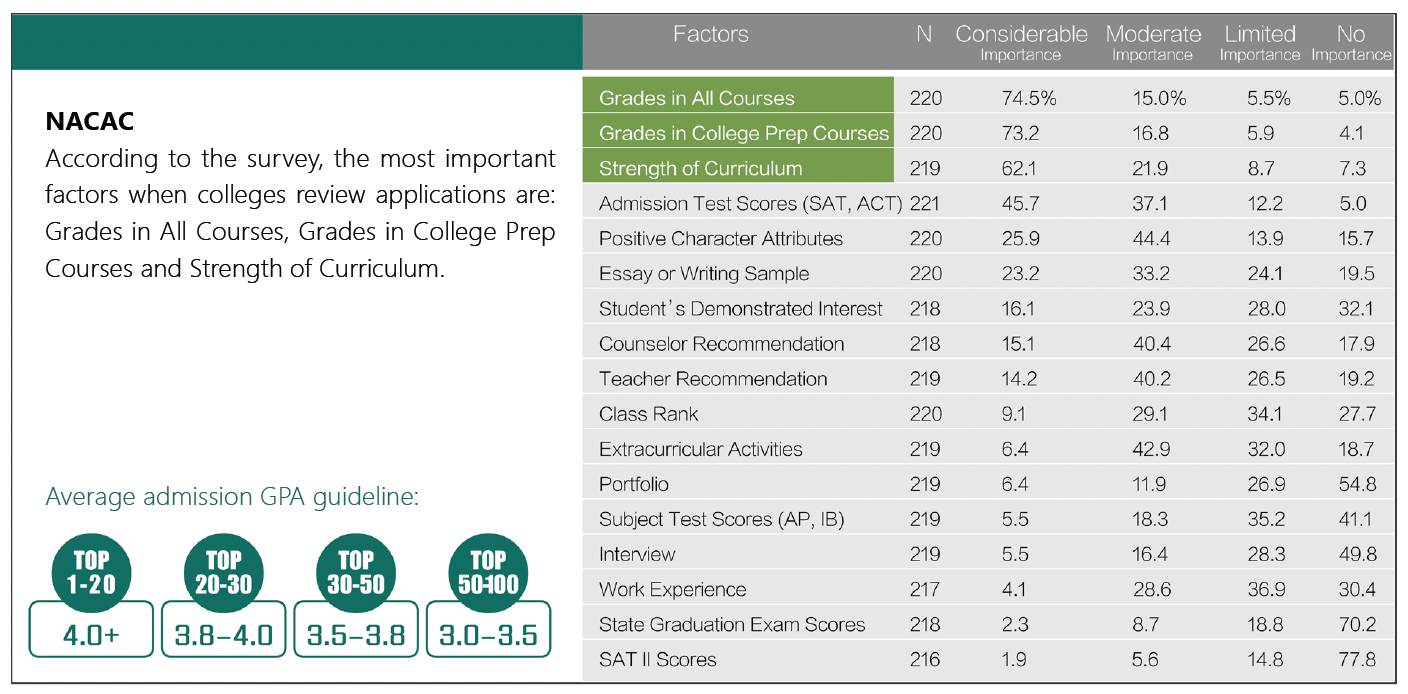Screen dimensions: 1408x694
Task: Select the Grades in College Prep Courses row label
Action: point(743,133)
